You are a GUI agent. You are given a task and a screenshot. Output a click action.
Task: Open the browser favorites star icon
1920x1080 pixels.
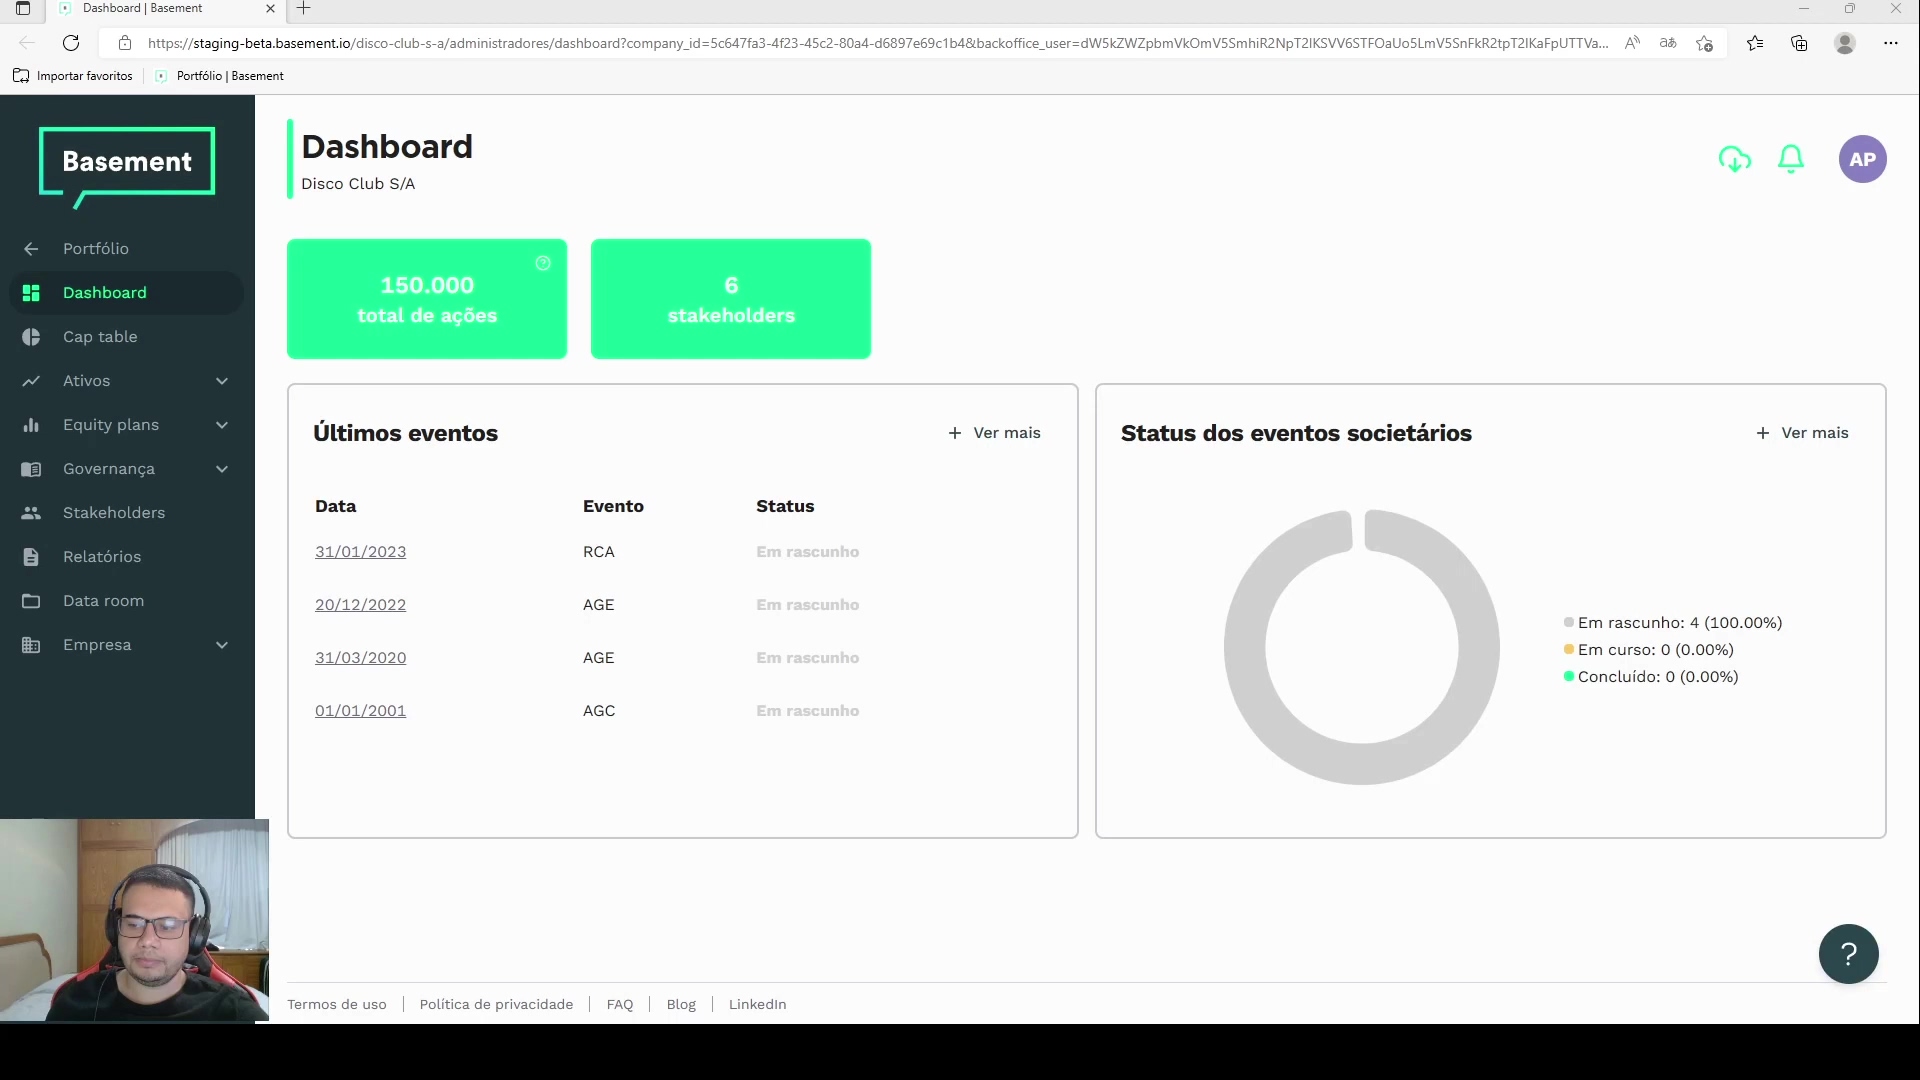click(x=1755, y=43)
